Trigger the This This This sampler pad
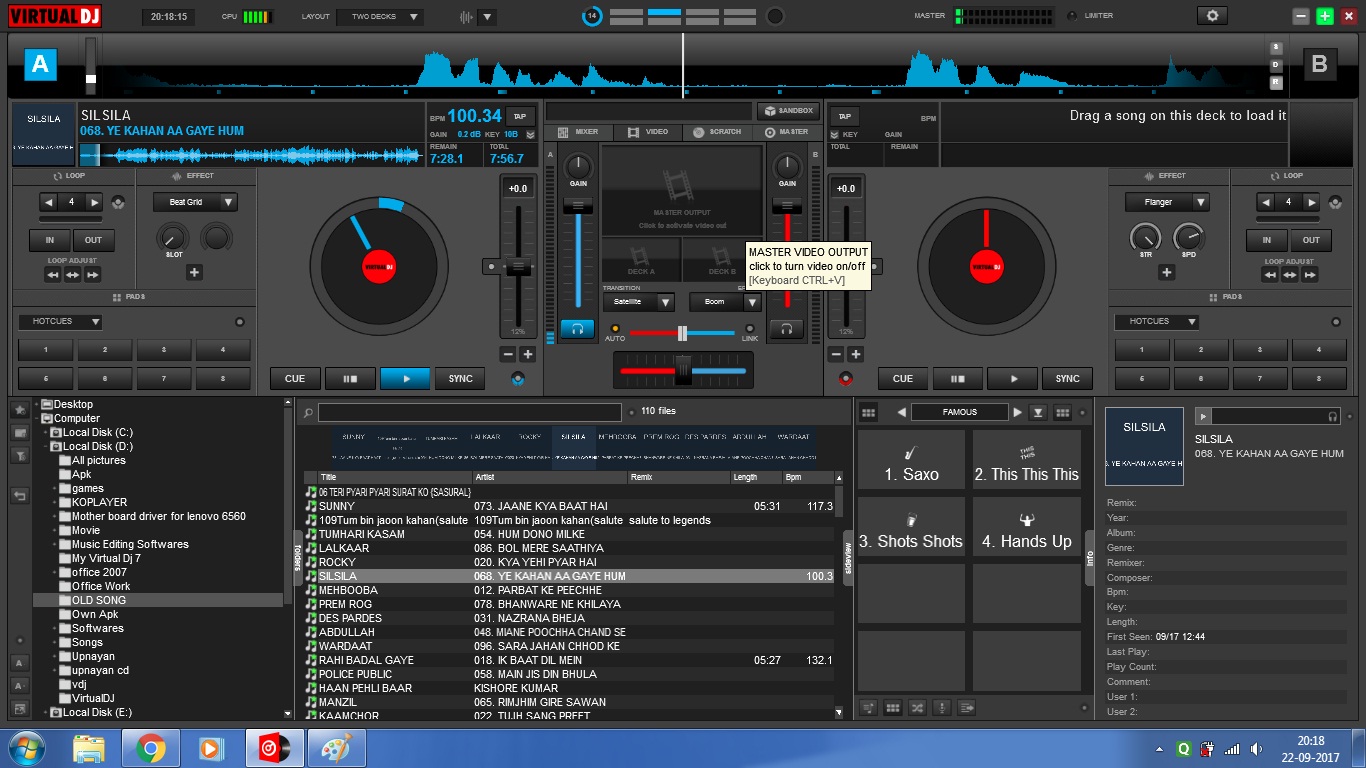Screen dimensions: 1366x768 click(x=1027, y=460)
